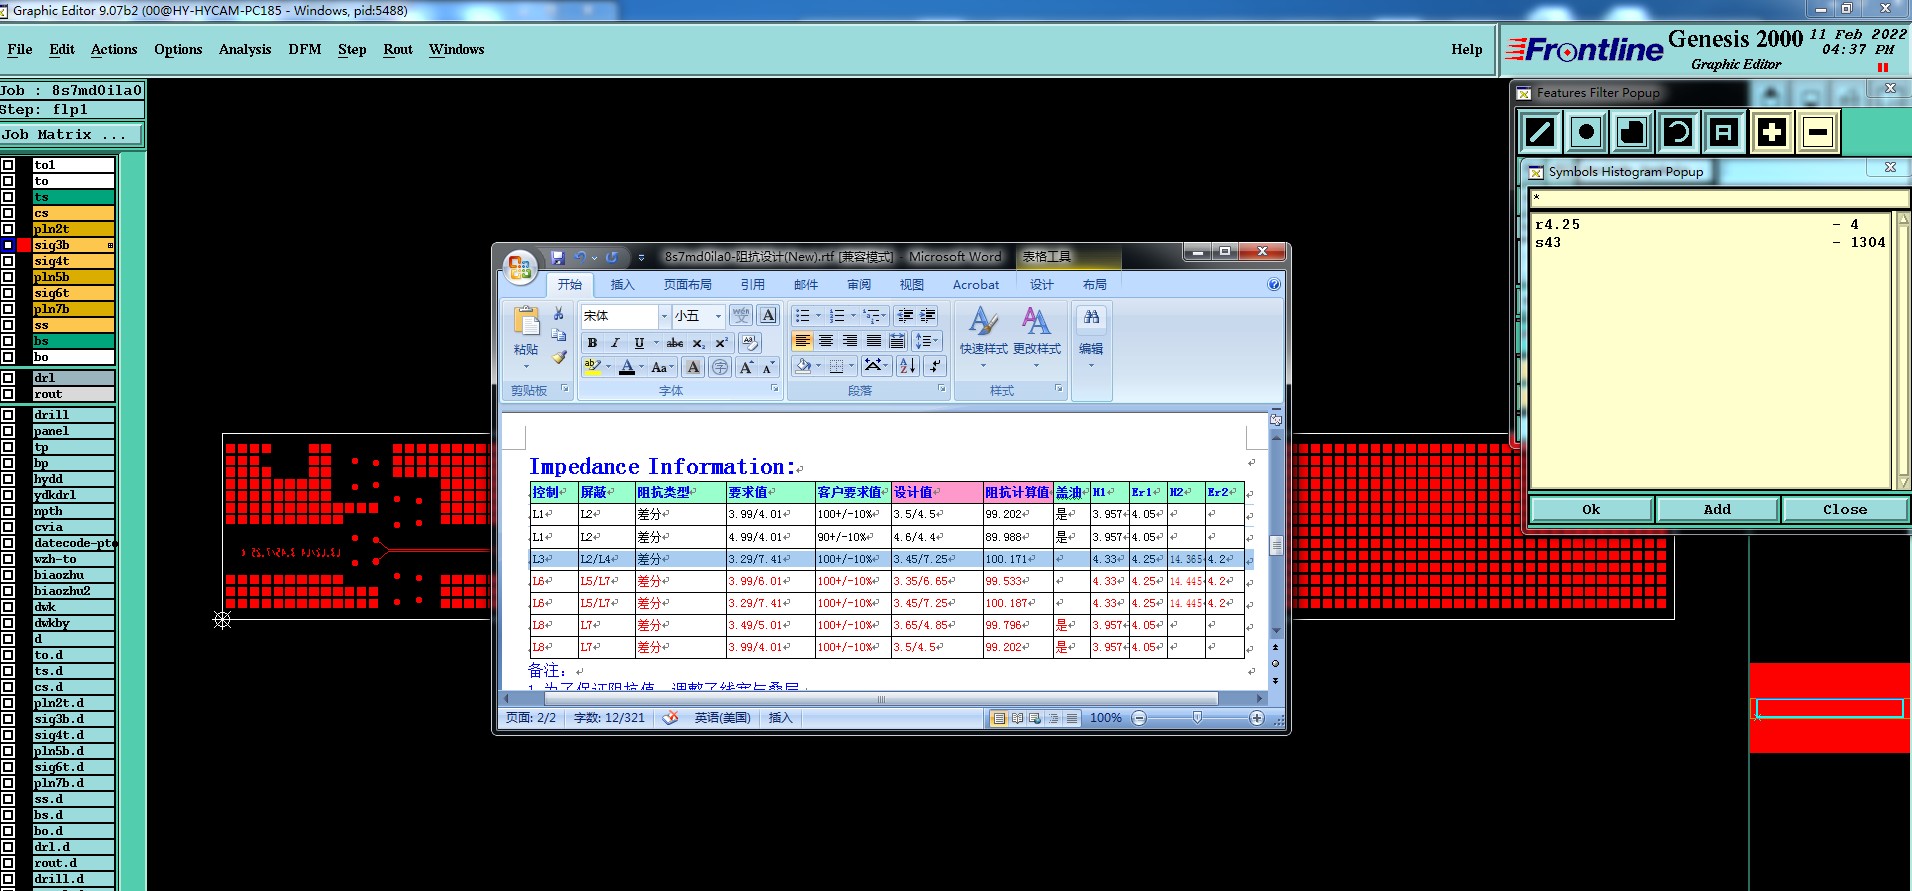Viewport: 1912px width, 891px height.
Task: Click the Cut scissors icon
Action: click(x=559, y=314)
